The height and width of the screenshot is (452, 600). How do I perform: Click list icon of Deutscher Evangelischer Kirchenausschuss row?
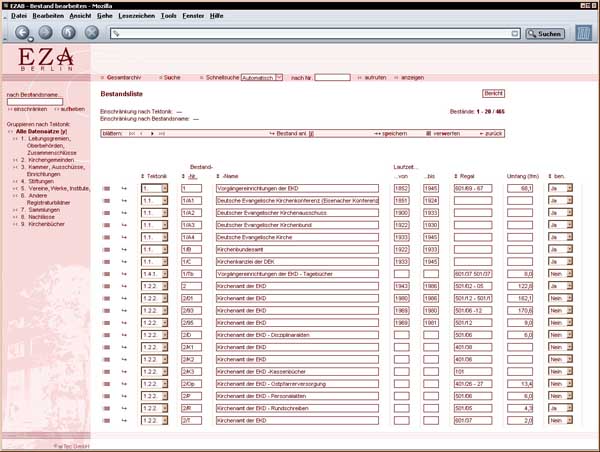click(107, 213)
